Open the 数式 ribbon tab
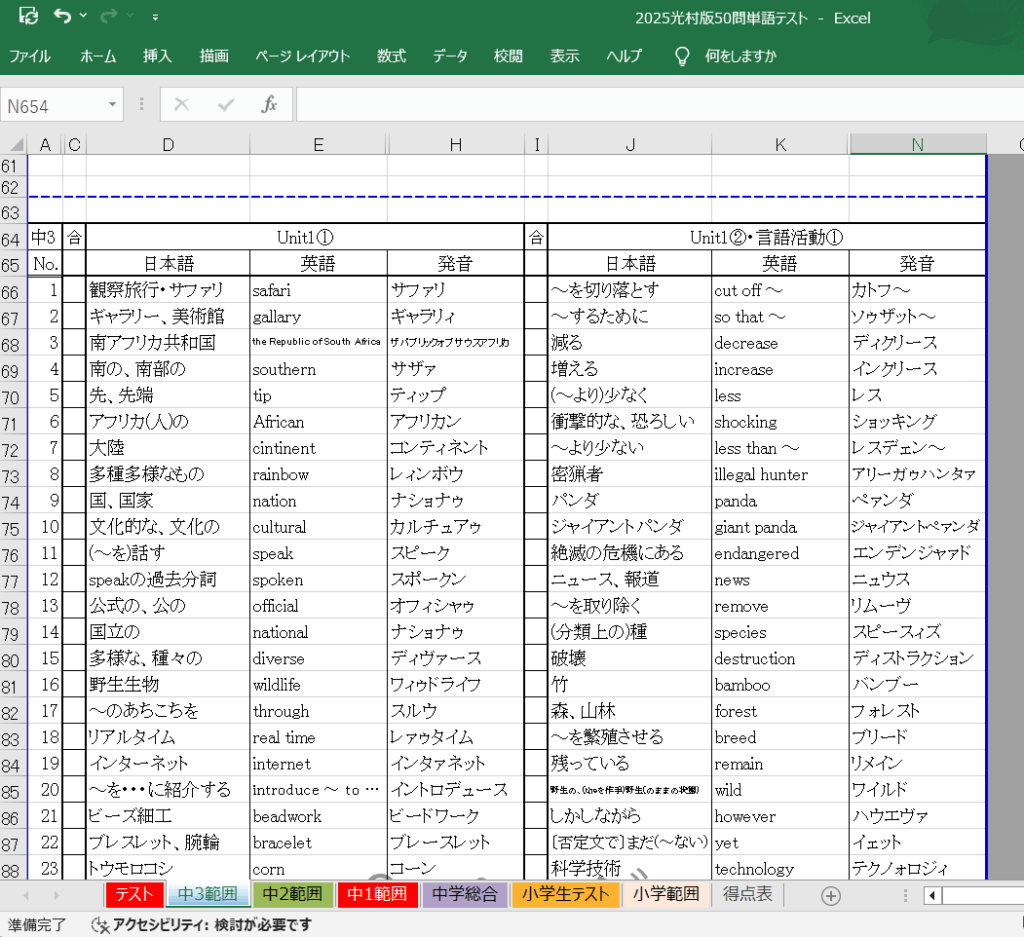Screen dimensions: 1024x937 click(x=391, y=56)
